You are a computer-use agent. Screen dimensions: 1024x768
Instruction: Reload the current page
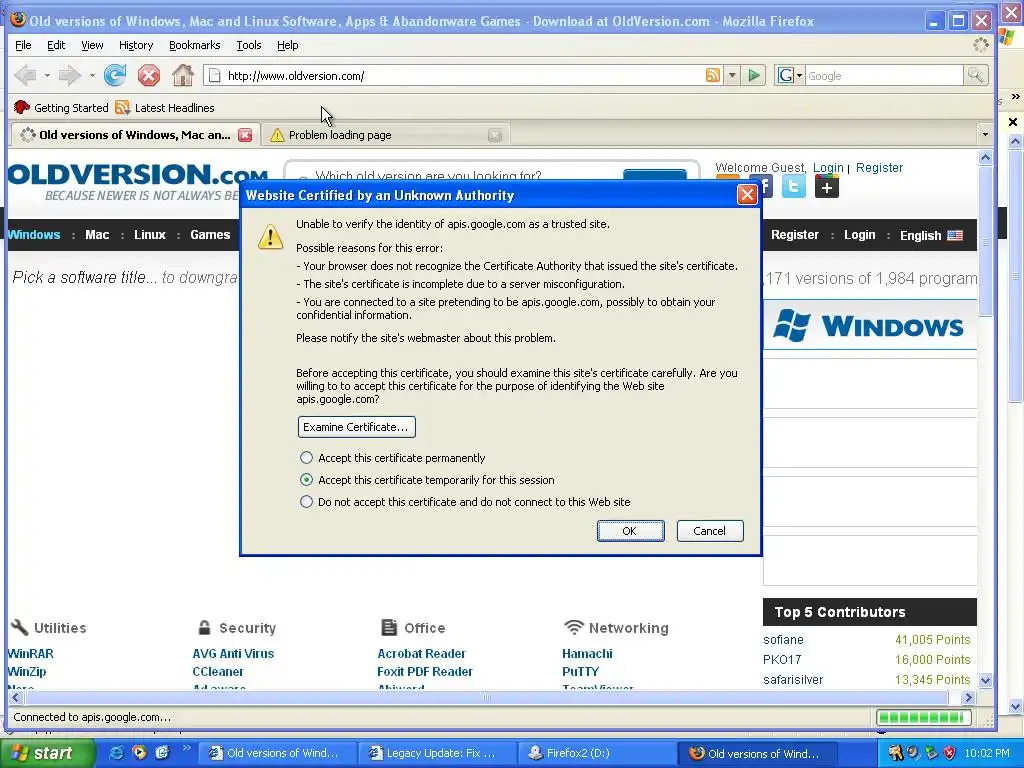(x=115, y=76)
